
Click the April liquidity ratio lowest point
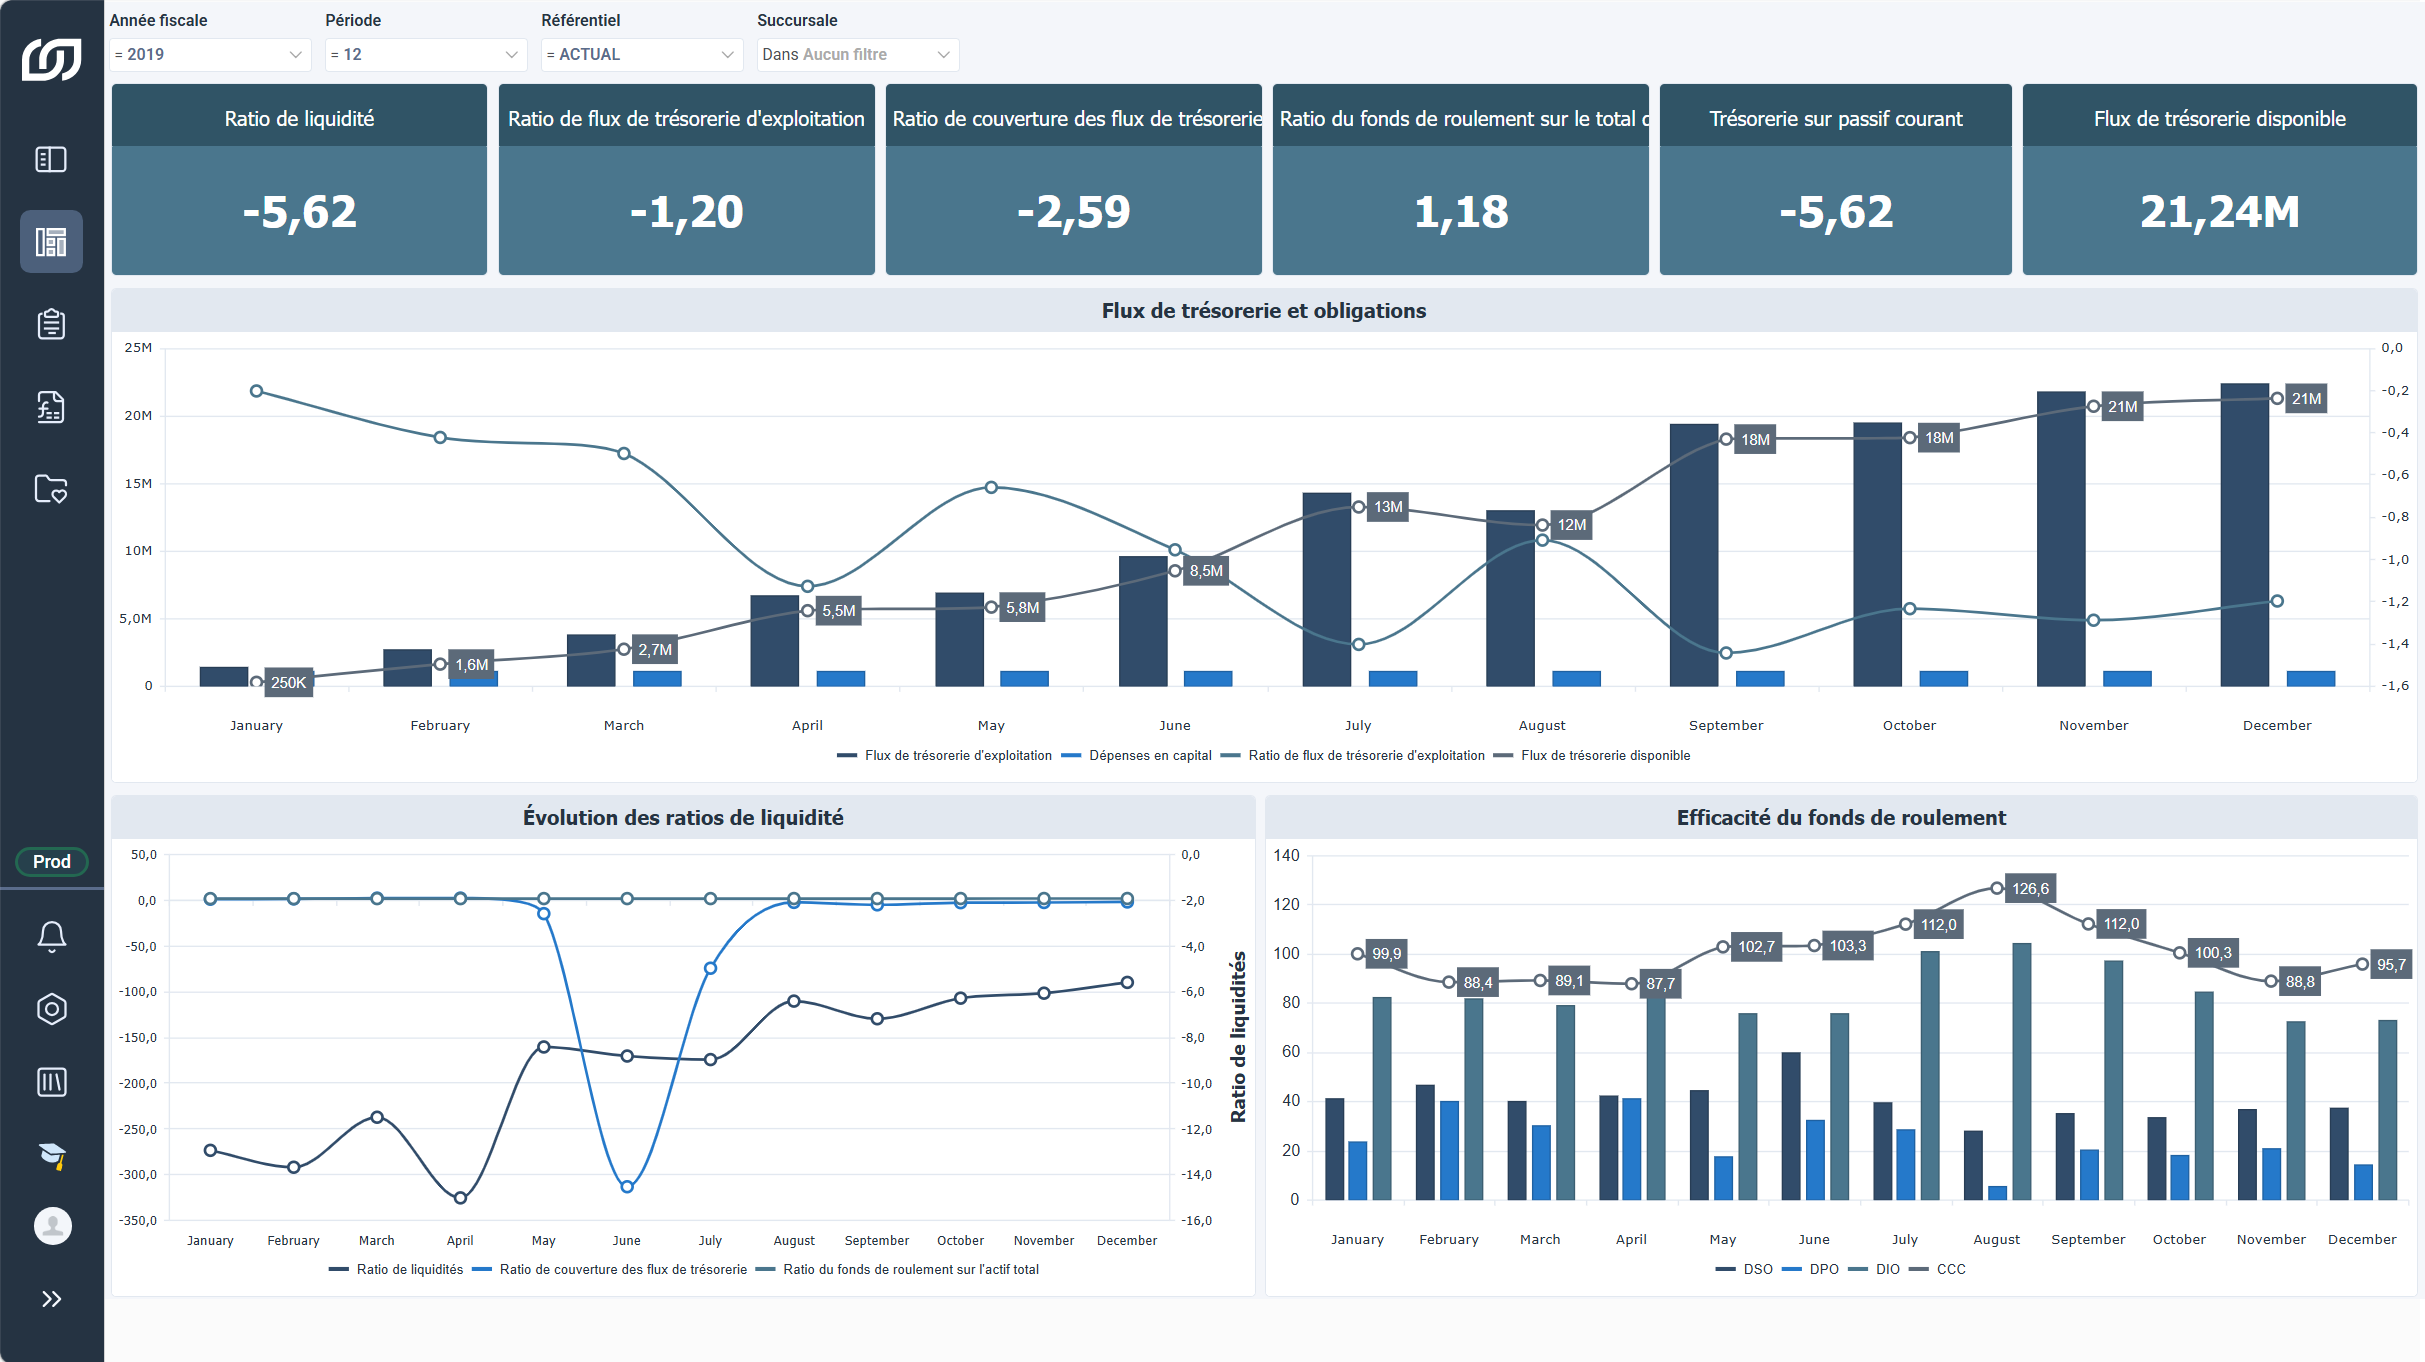[x=460, y=1198]
